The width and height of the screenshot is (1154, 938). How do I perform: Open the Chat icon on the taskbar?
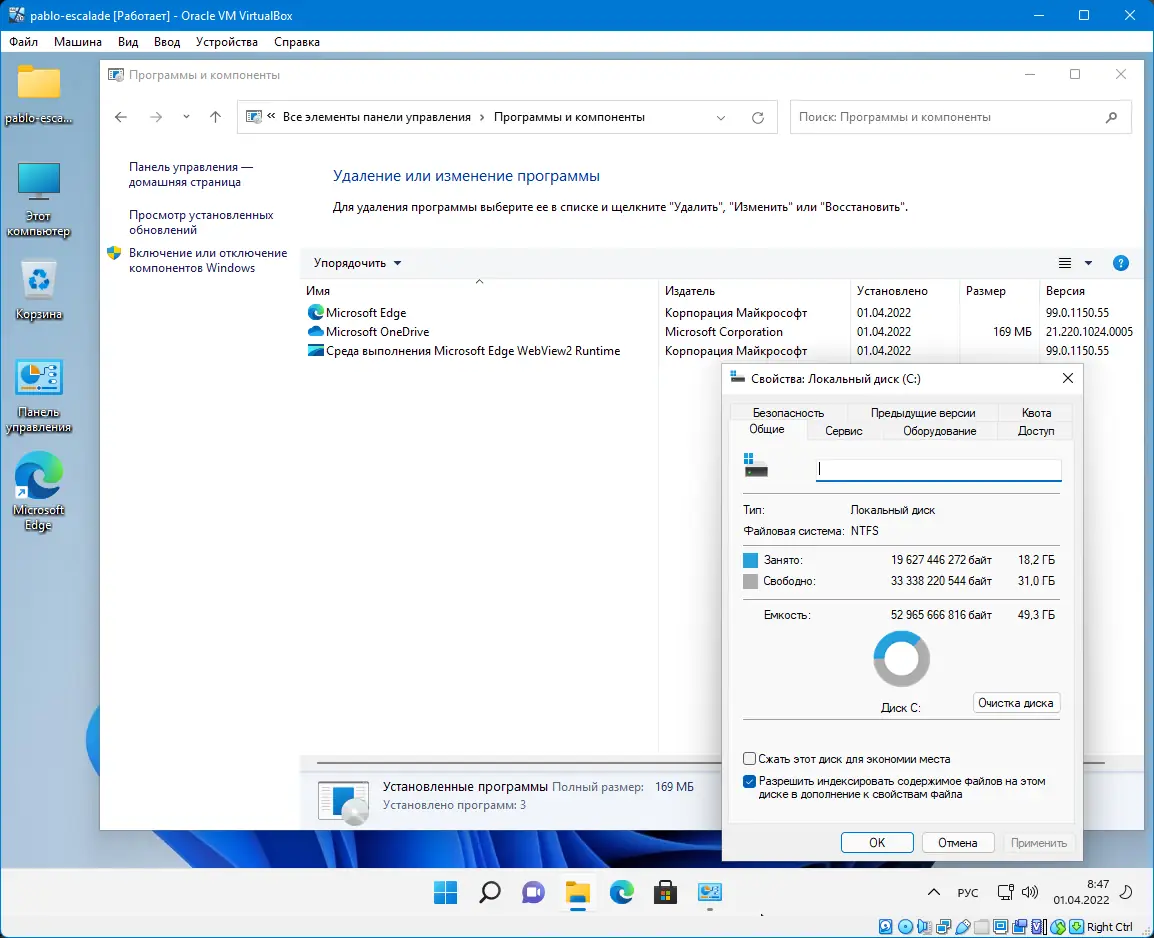(x=533, y=892)
